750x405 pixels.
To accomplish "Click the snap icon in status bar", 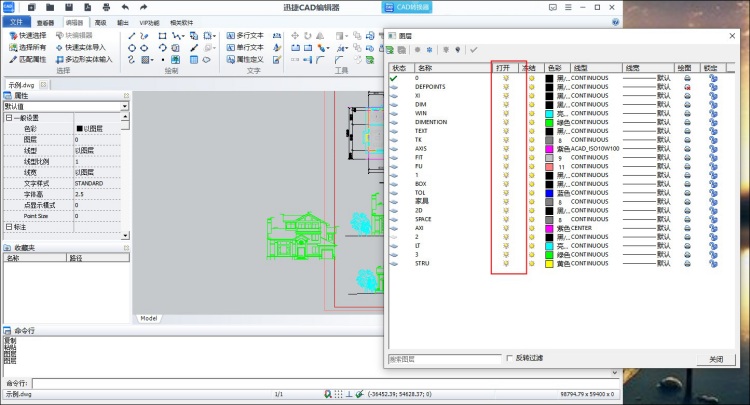I will point(328,394).
